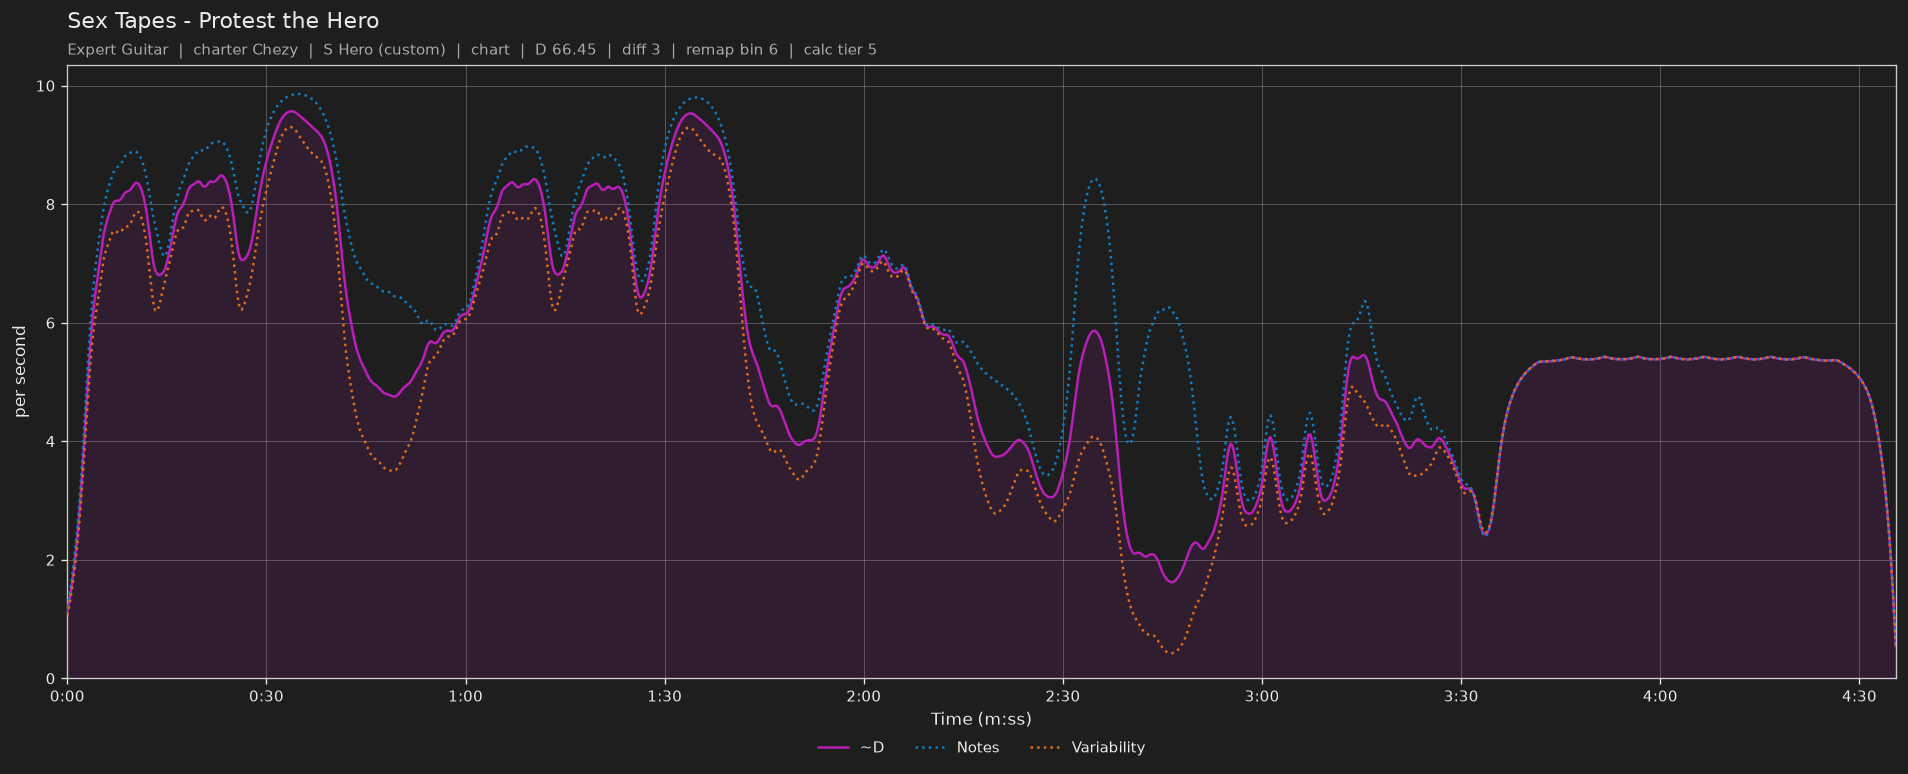
Task: Click the 3:00 x-axis tick label
Action: 1262,696
